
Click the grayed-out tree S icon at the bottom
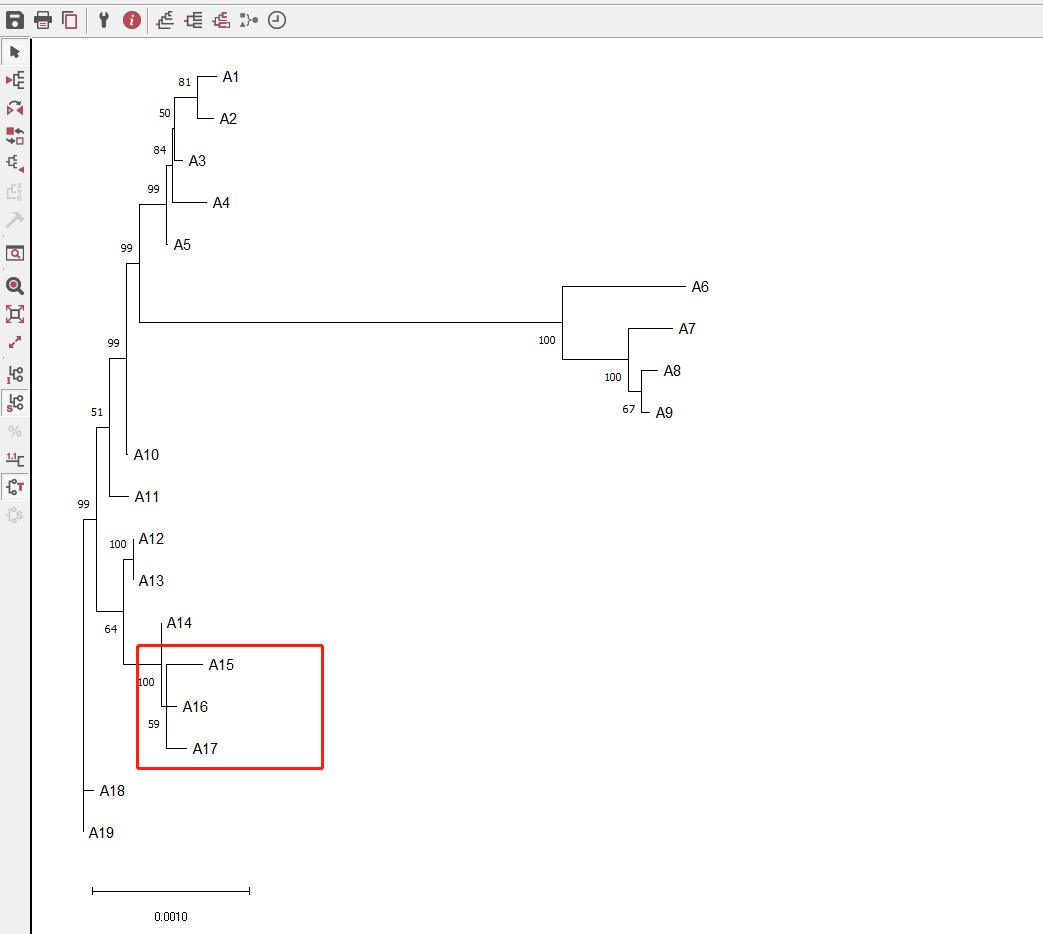click(15, 515)
